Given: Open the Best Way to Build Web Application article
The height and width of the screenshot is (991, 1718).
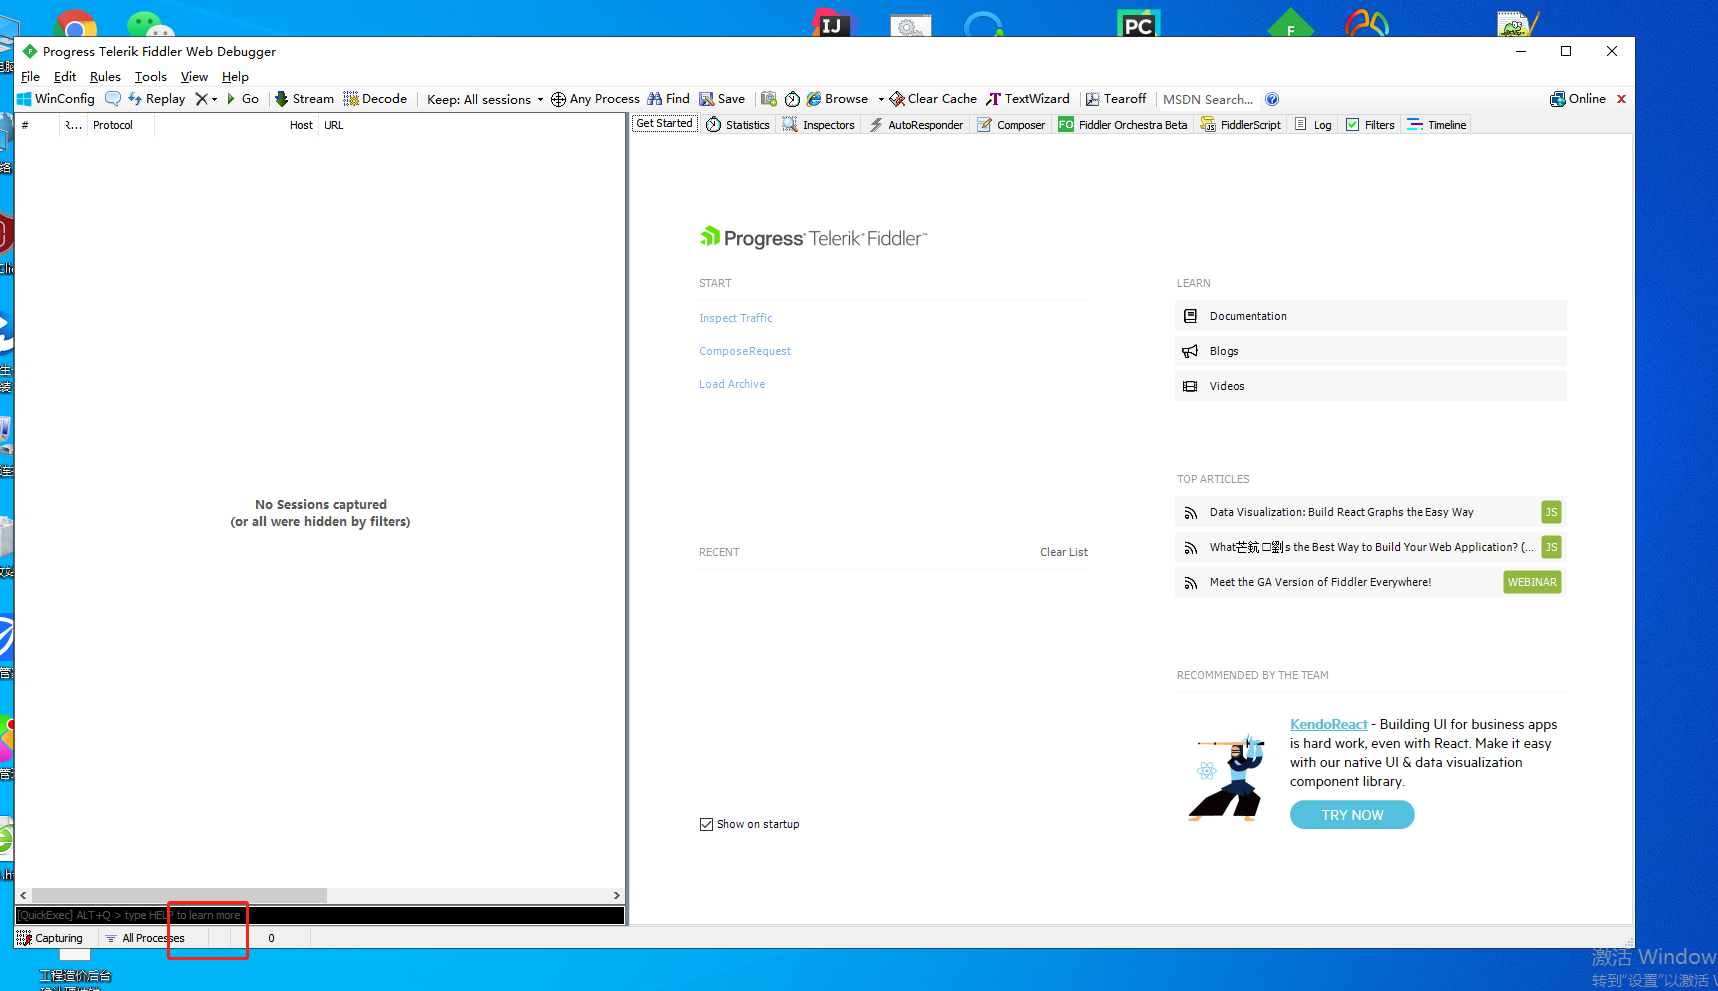Looking at the screenshot, I should click(x=1370, y=547).
